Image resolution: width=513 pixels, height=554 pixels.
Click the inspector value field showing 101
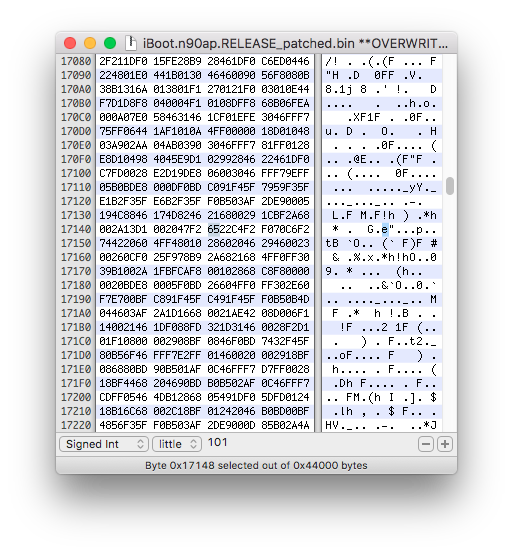click(x=218, y=442)
